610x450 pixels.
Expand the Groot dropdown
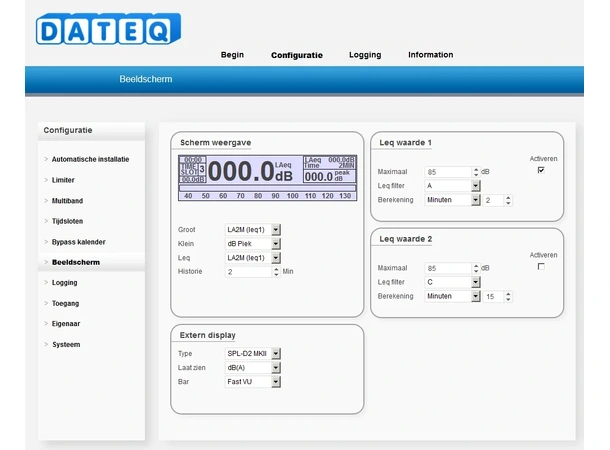tap(252, 229)
